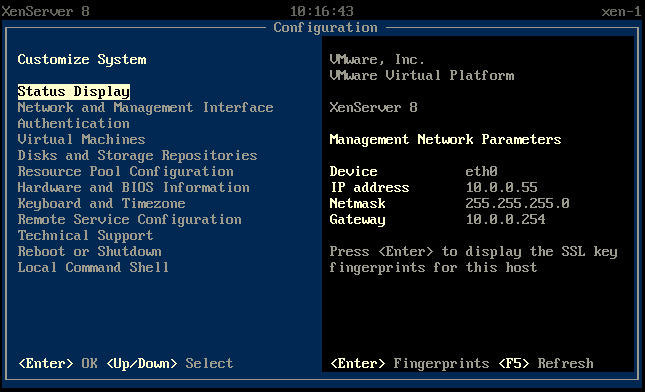Click the <Up/Down> Select hint

[x=169, y=364]
